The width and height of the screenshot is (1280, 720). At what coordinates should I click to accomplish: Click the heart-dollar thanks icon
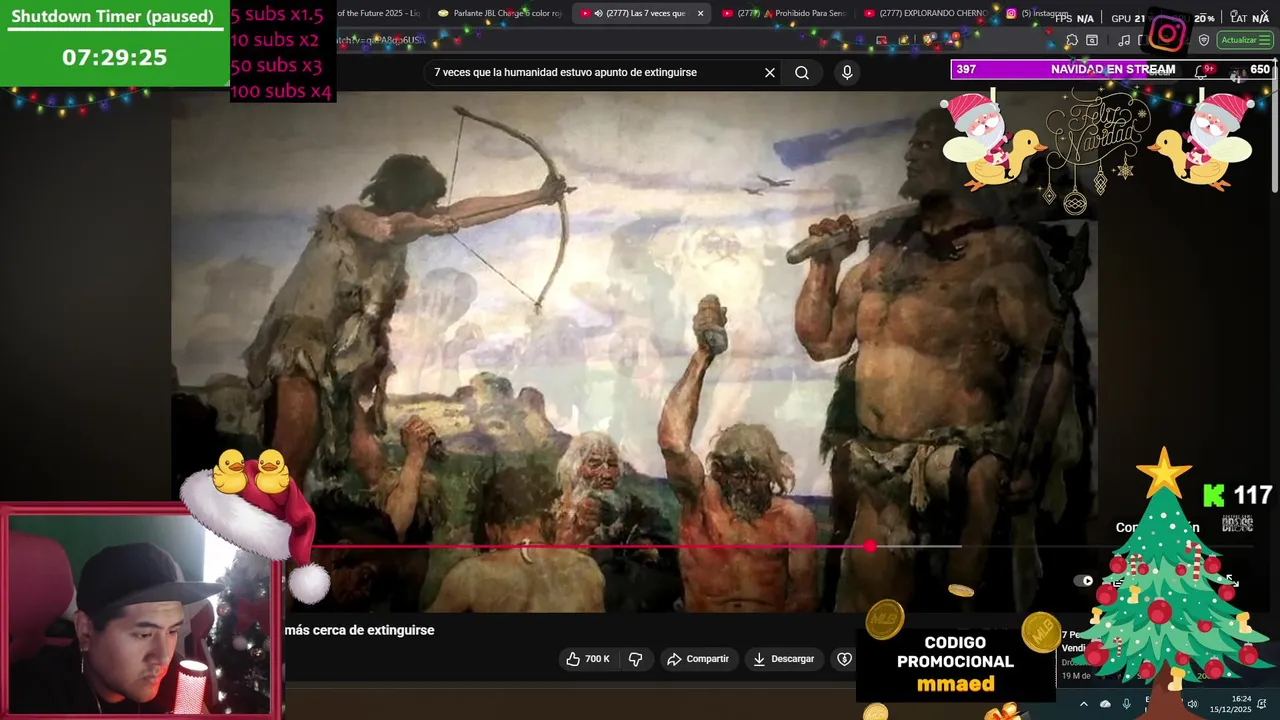tap(844, 659)
